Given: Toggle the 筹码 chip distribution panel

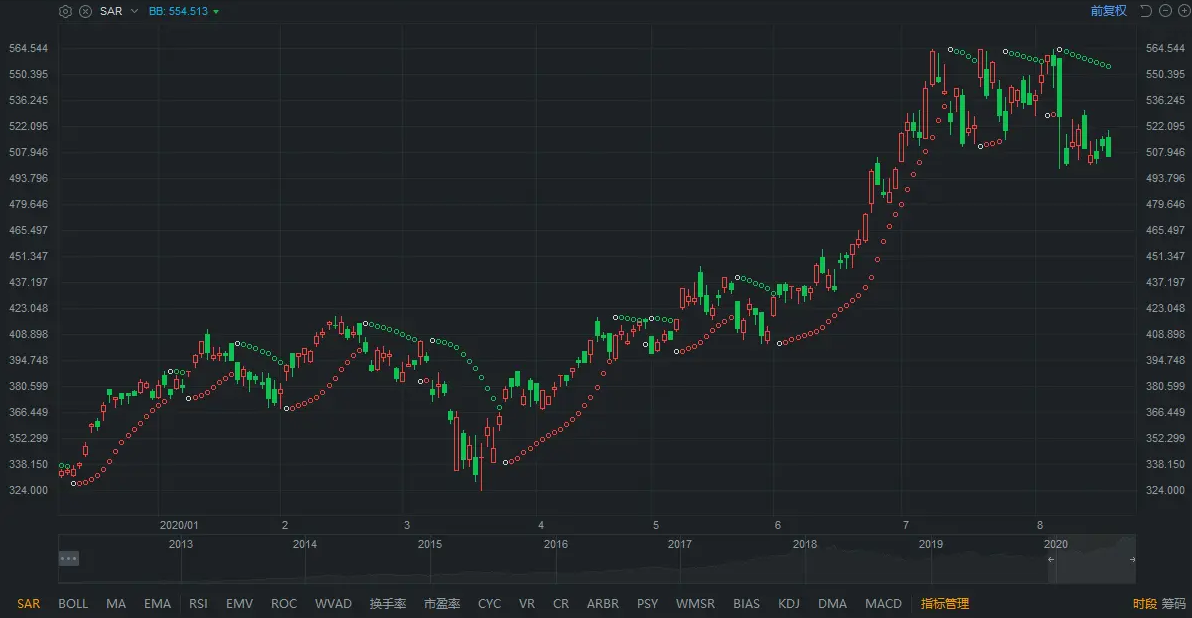Looking at the screenshot, I should [x=1174, y=604].
